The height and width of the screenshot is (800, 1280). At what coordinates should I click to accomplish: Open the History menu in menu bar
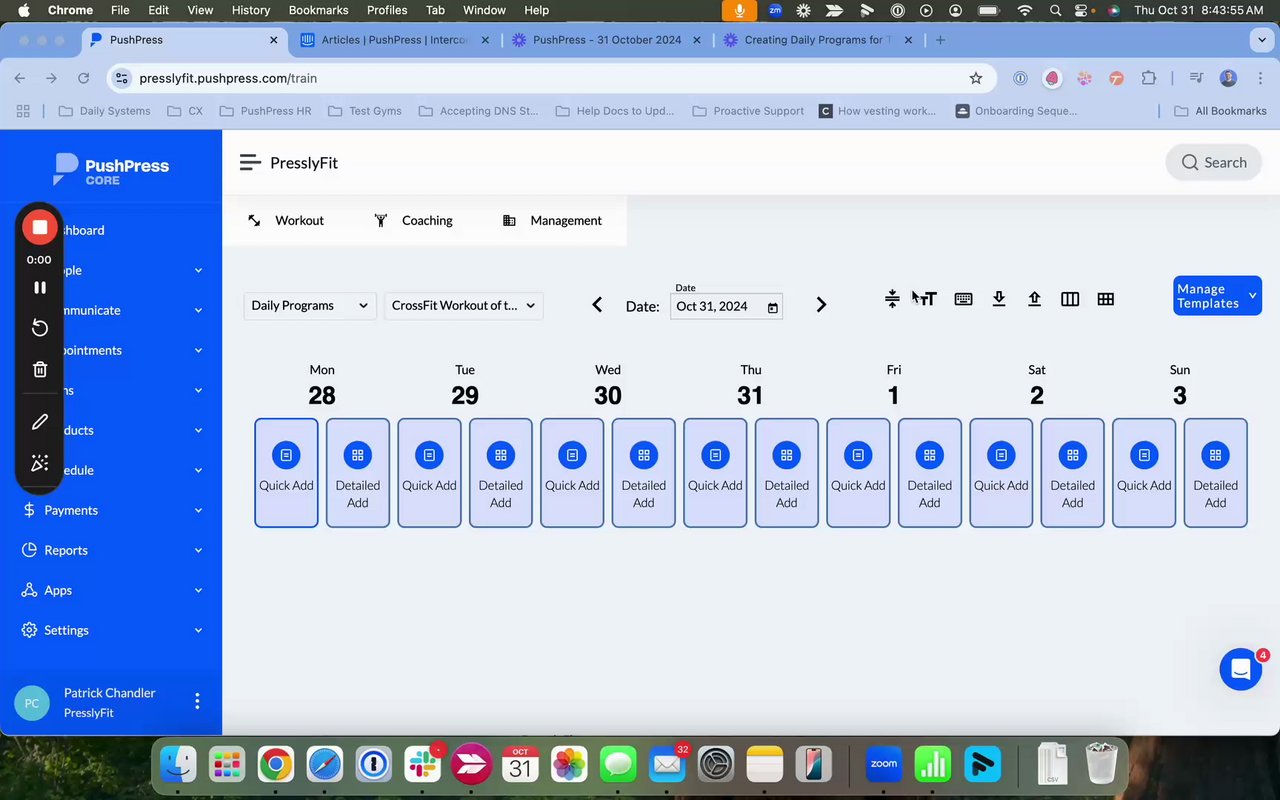[251, 10]
